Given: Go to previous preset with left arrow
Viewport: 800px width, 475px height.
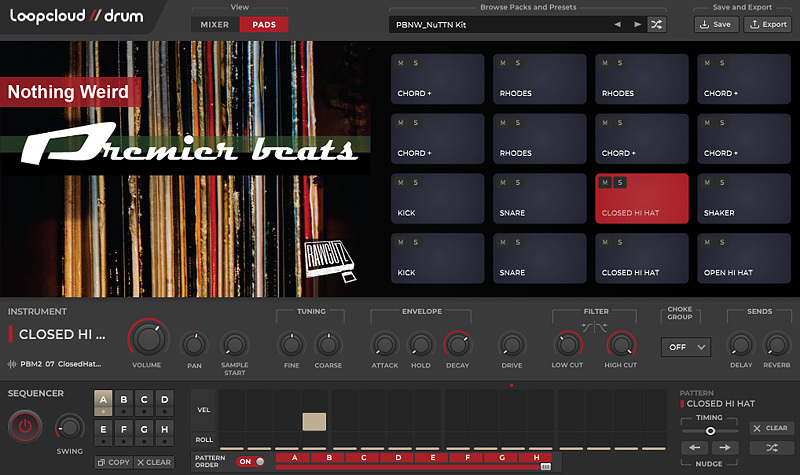Looking at the screenshot, I should coord(617,24).
